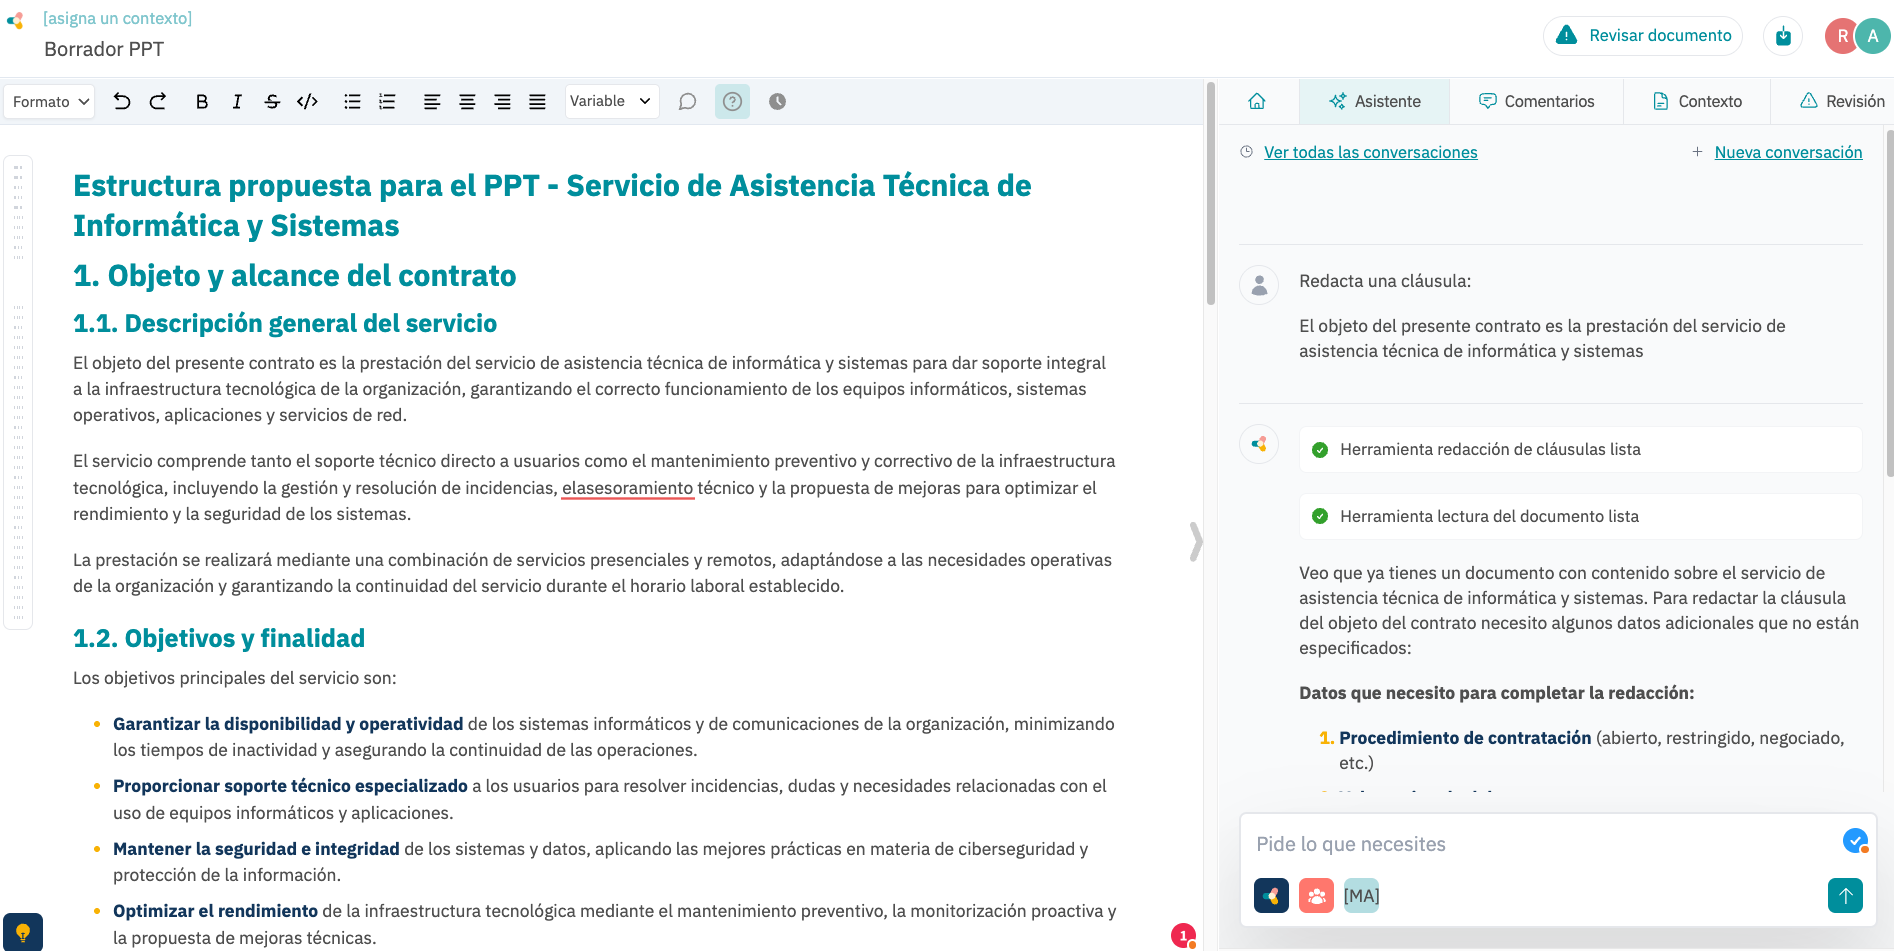This screenshot has height=951, width=1894.
Task: Toggle the [MA] context chip
Action: click(x=1361, y=895)
